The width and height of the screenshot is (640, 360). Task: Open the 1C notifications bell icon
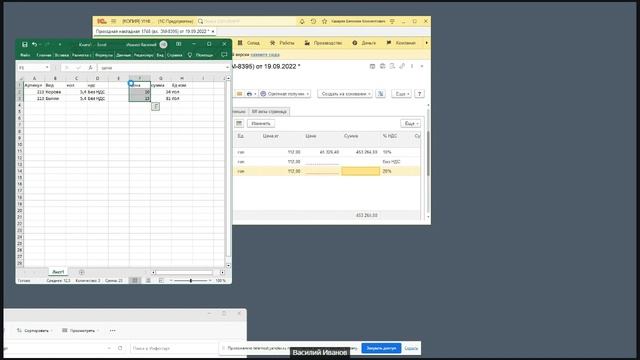point(302,21)
